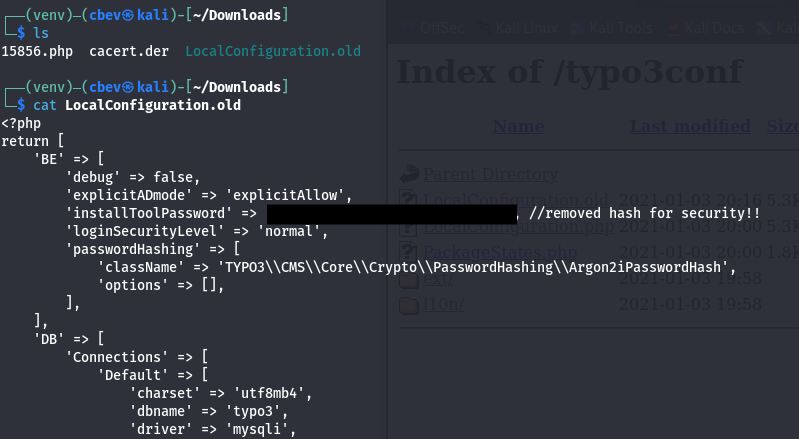Open the Kali Tools bookmark label
This screenshot has height=439, width=799.
[616, 29]
